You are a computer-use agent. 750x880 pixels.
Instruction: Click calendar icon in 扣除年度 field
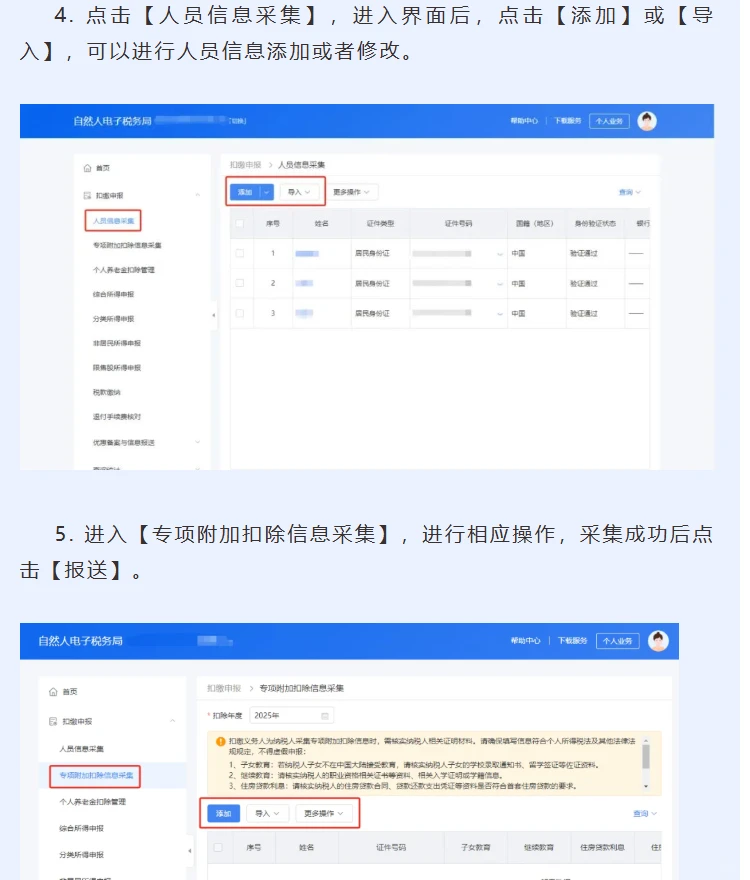(x=324, y=716)
